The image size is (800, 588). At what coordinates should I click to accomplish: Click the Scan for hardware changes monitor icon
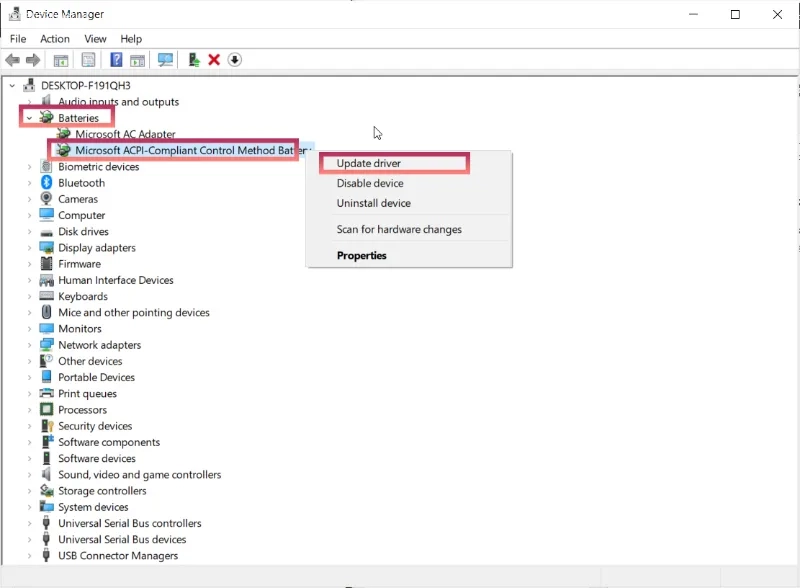pos(166,60)
